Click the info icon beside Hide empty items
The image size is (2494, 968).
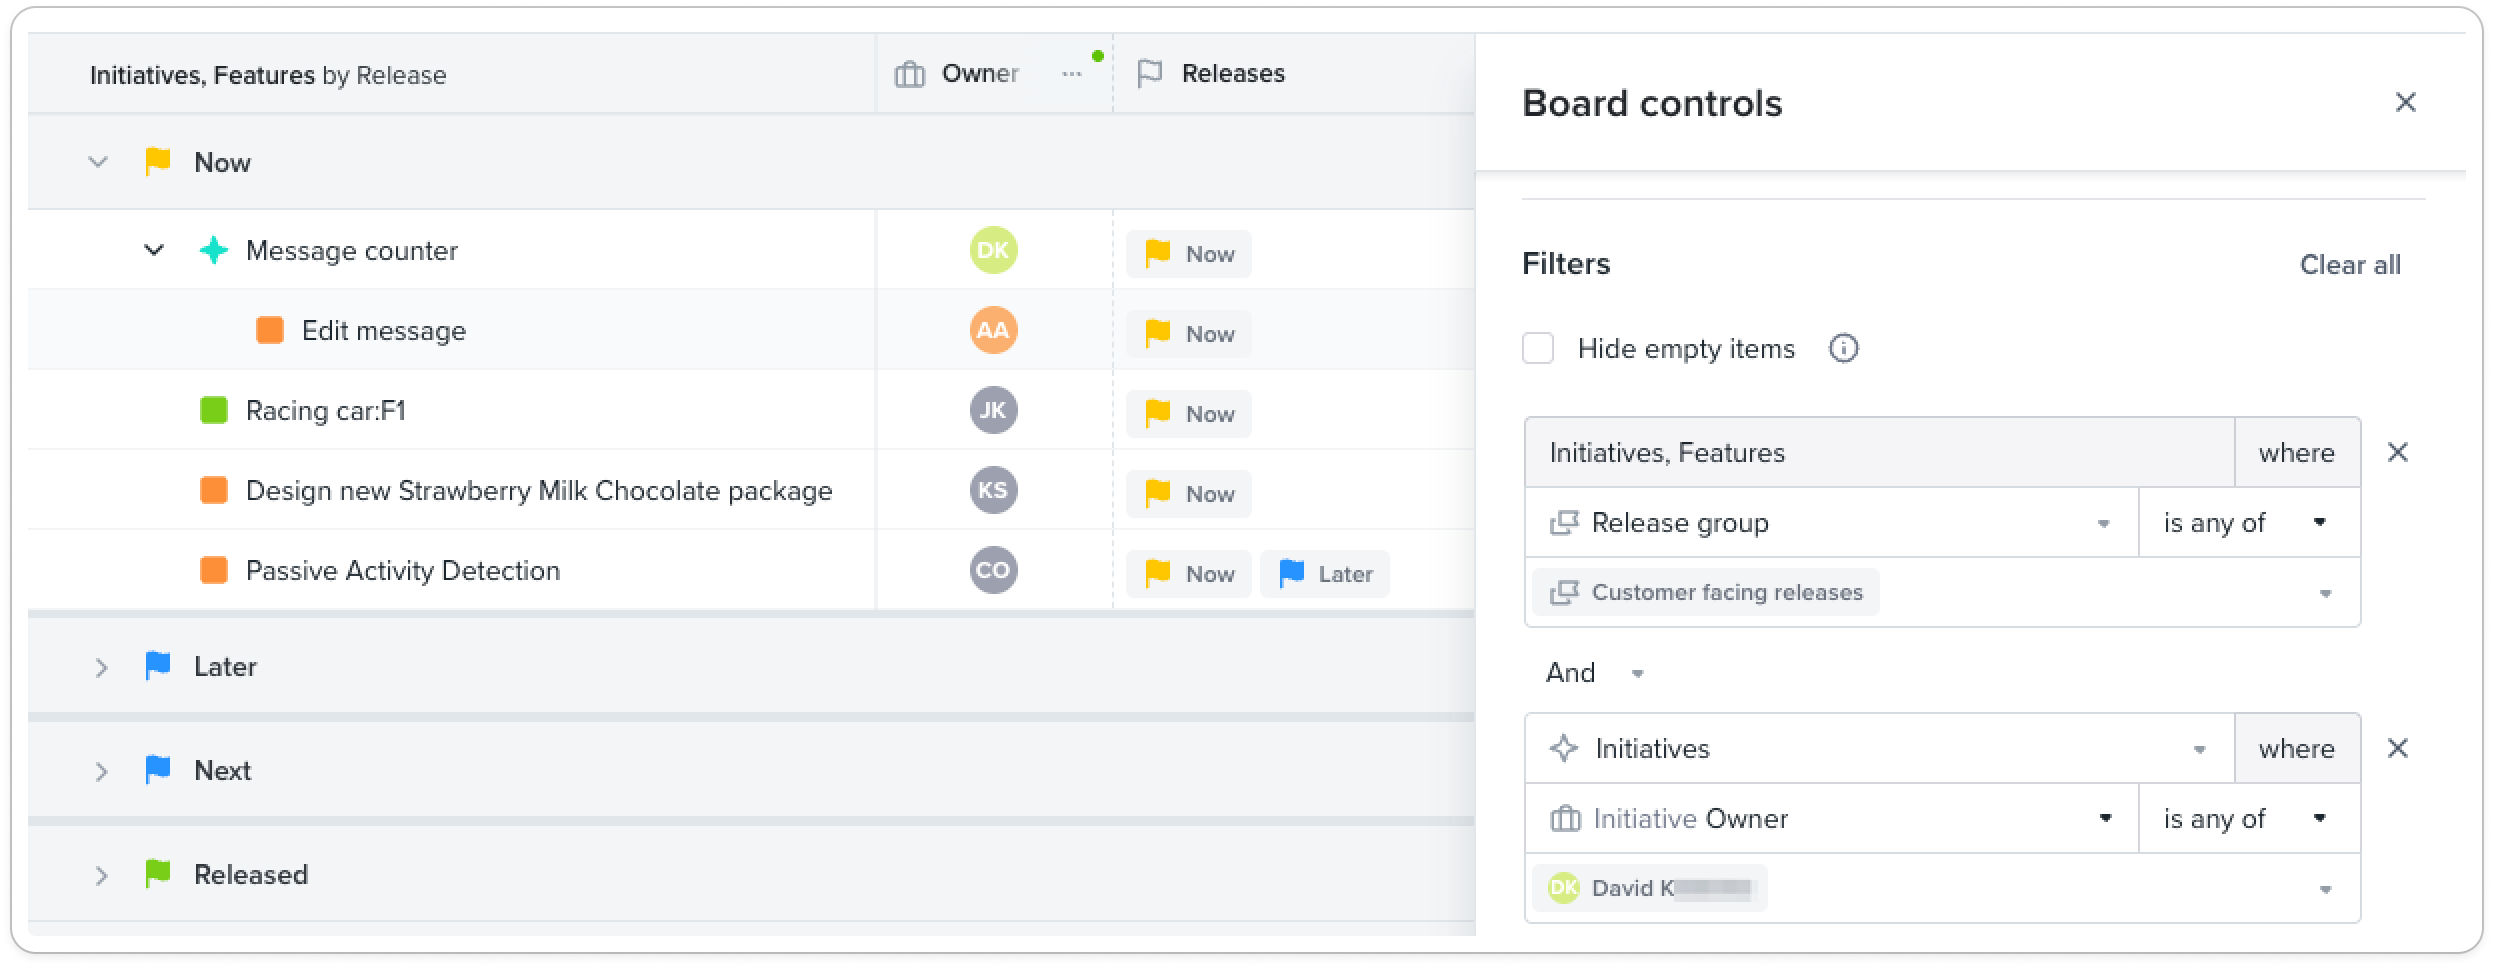[x=1843, y=349]
